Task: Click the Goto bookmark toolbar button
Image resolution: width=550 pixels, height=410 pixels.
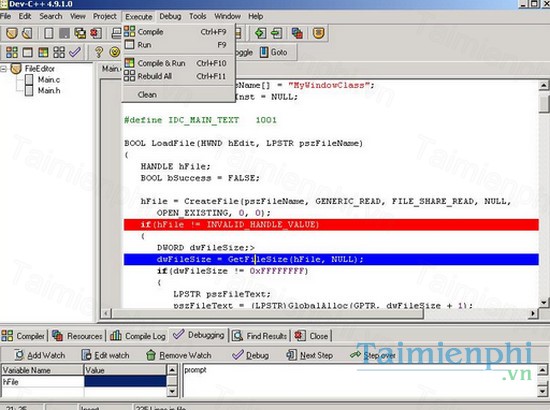Action: [274, 52]
